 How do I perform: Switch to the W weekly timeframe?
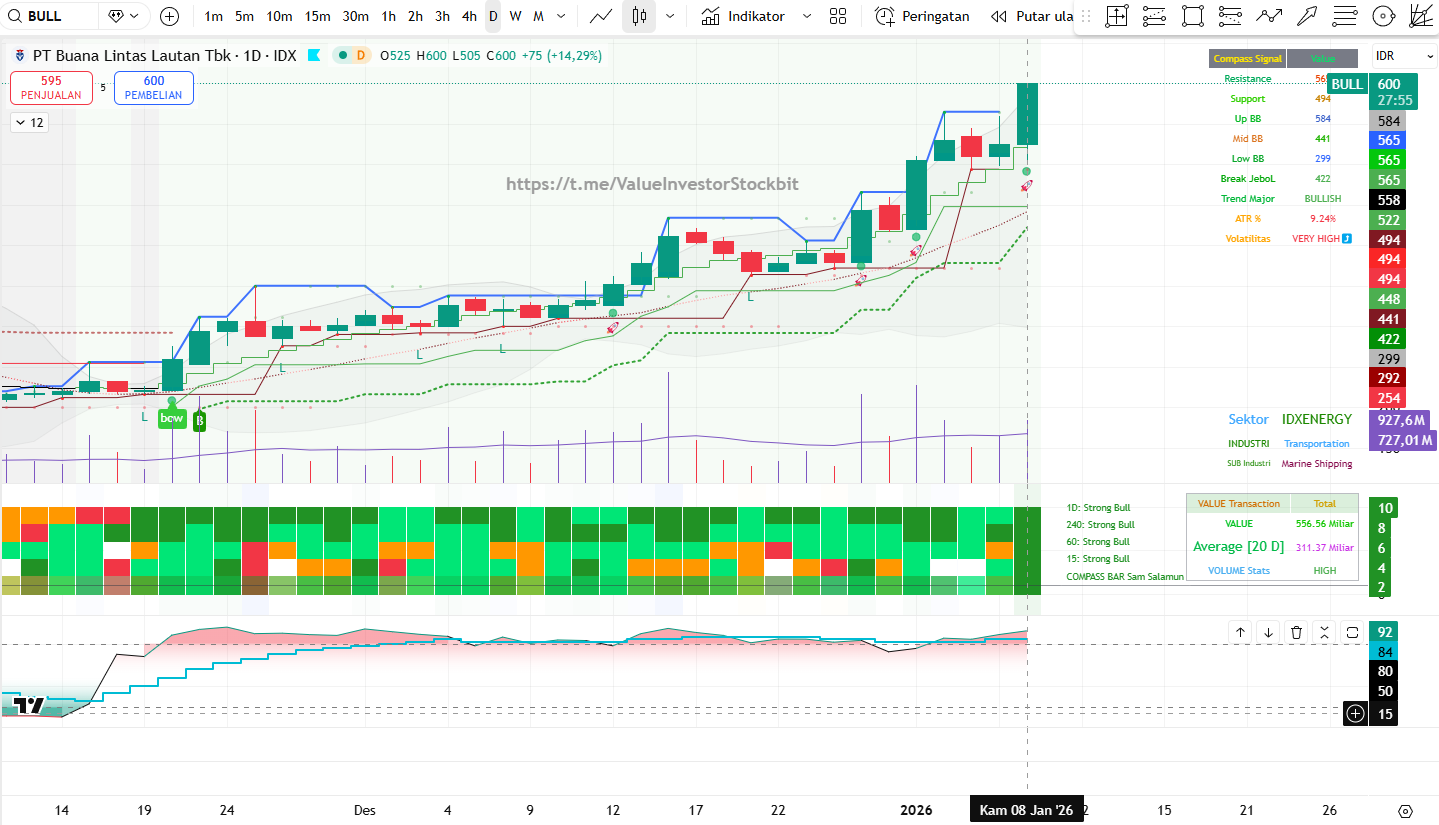515,16
